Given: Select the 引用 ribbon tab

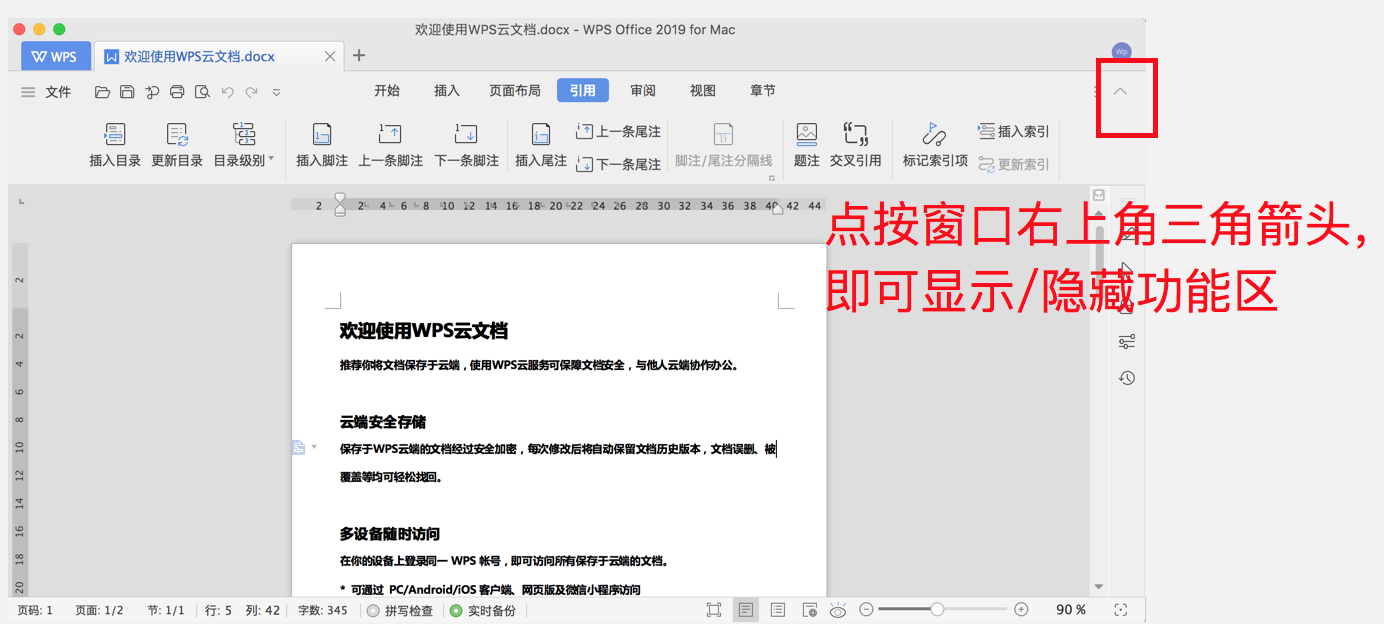Looking at the screenshot, I should pos(583,91).
